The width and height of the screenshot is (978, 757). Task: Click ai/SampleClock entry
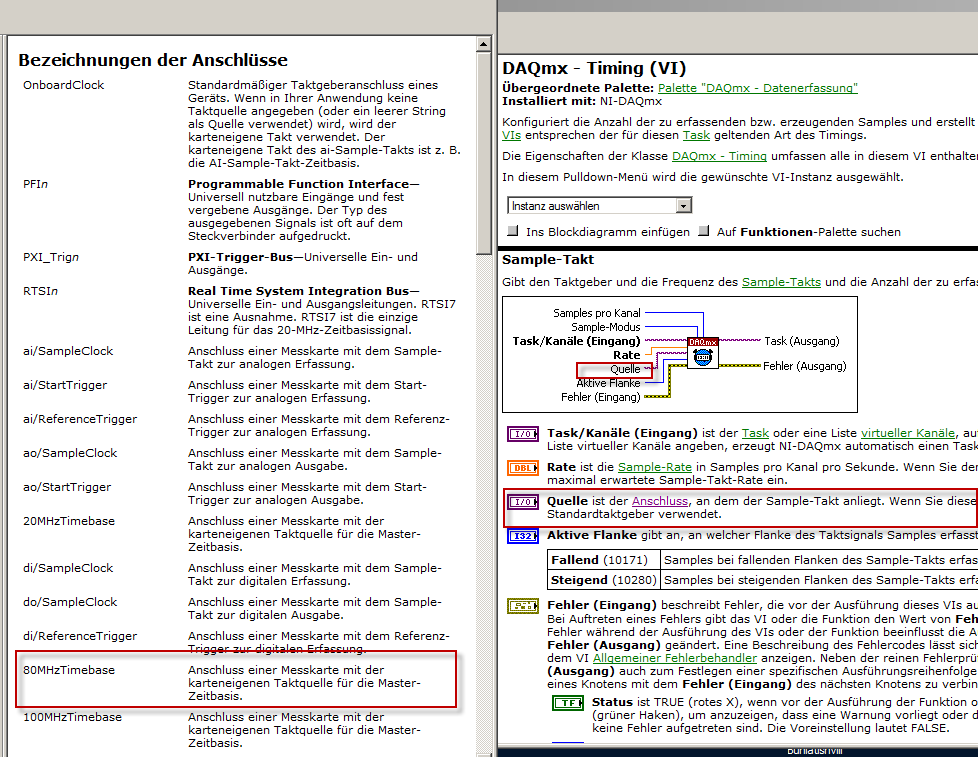68,351
